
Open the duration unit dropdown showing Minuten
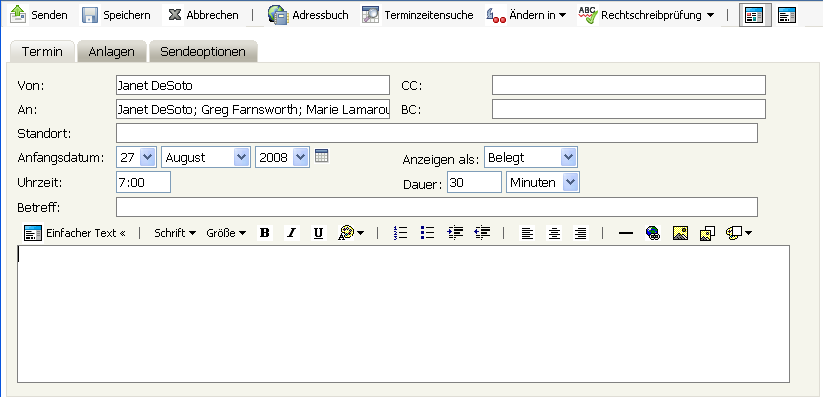coord(543,182)
